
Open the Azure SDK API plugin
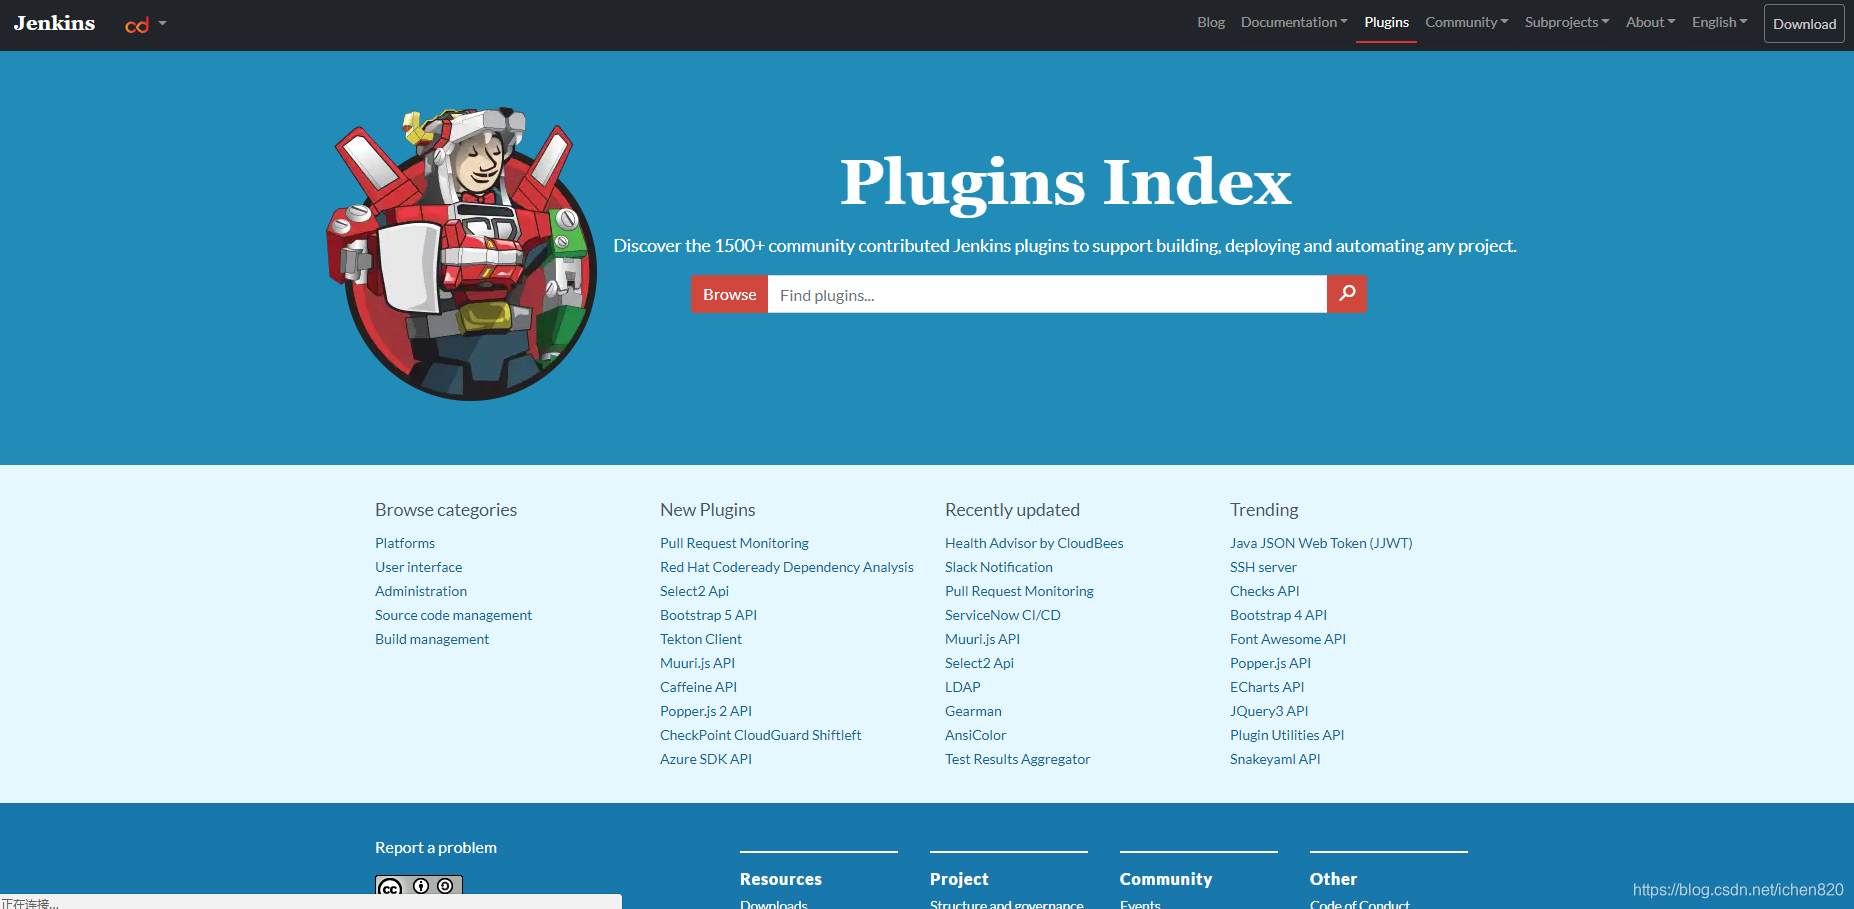(x=706, y=759)
